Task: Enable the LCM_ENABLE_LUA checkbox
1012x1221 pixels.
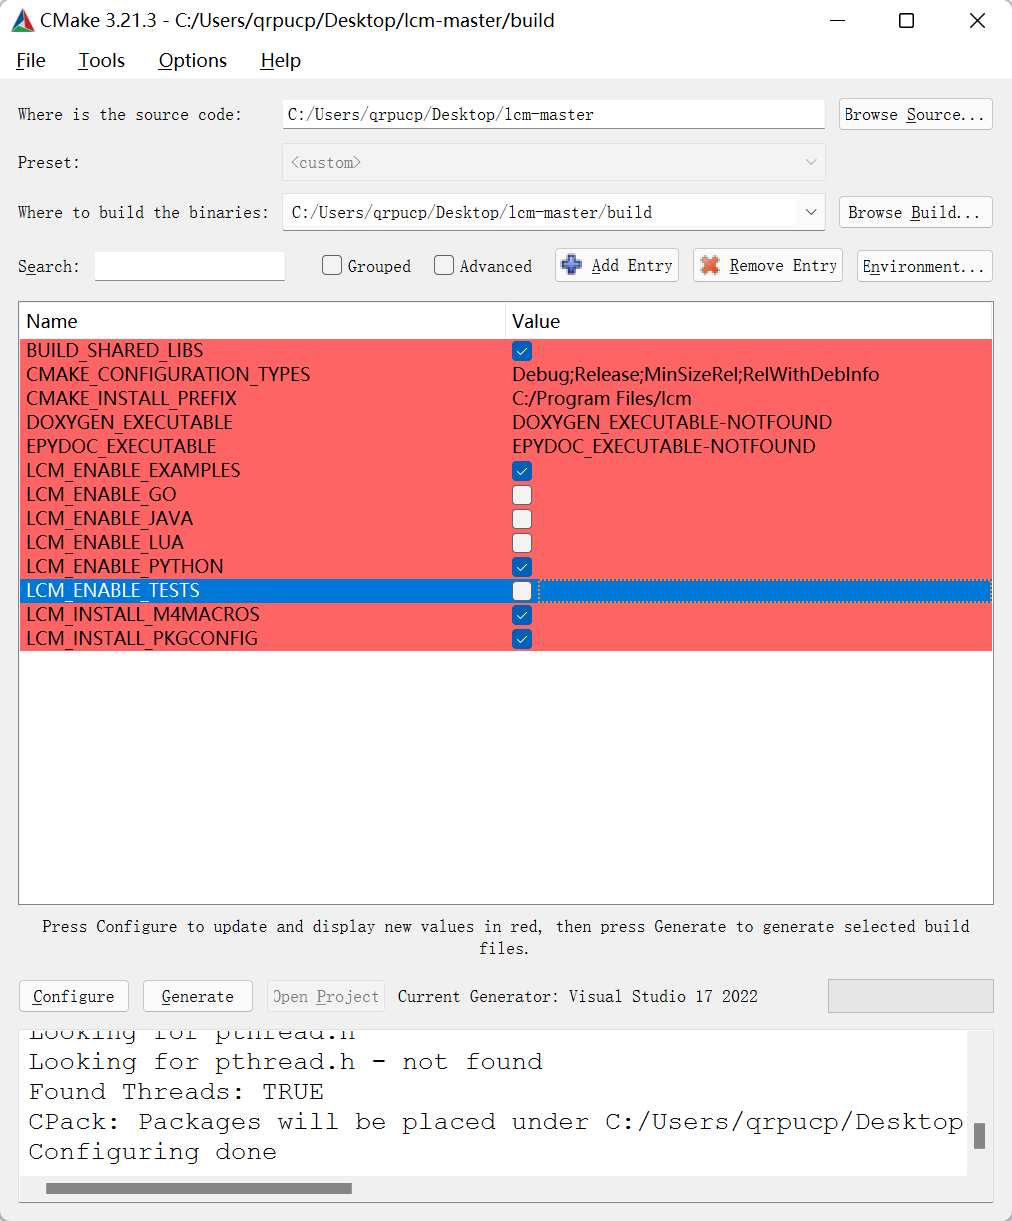Action: click(522, 543)
